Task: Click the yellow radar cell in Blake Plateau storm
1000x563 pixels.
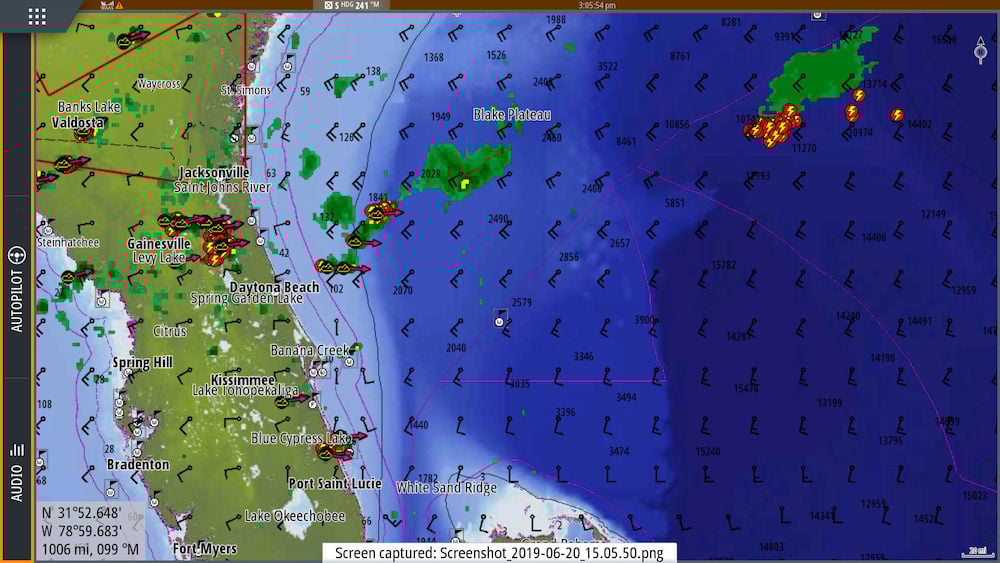Action: pos(465,183)
